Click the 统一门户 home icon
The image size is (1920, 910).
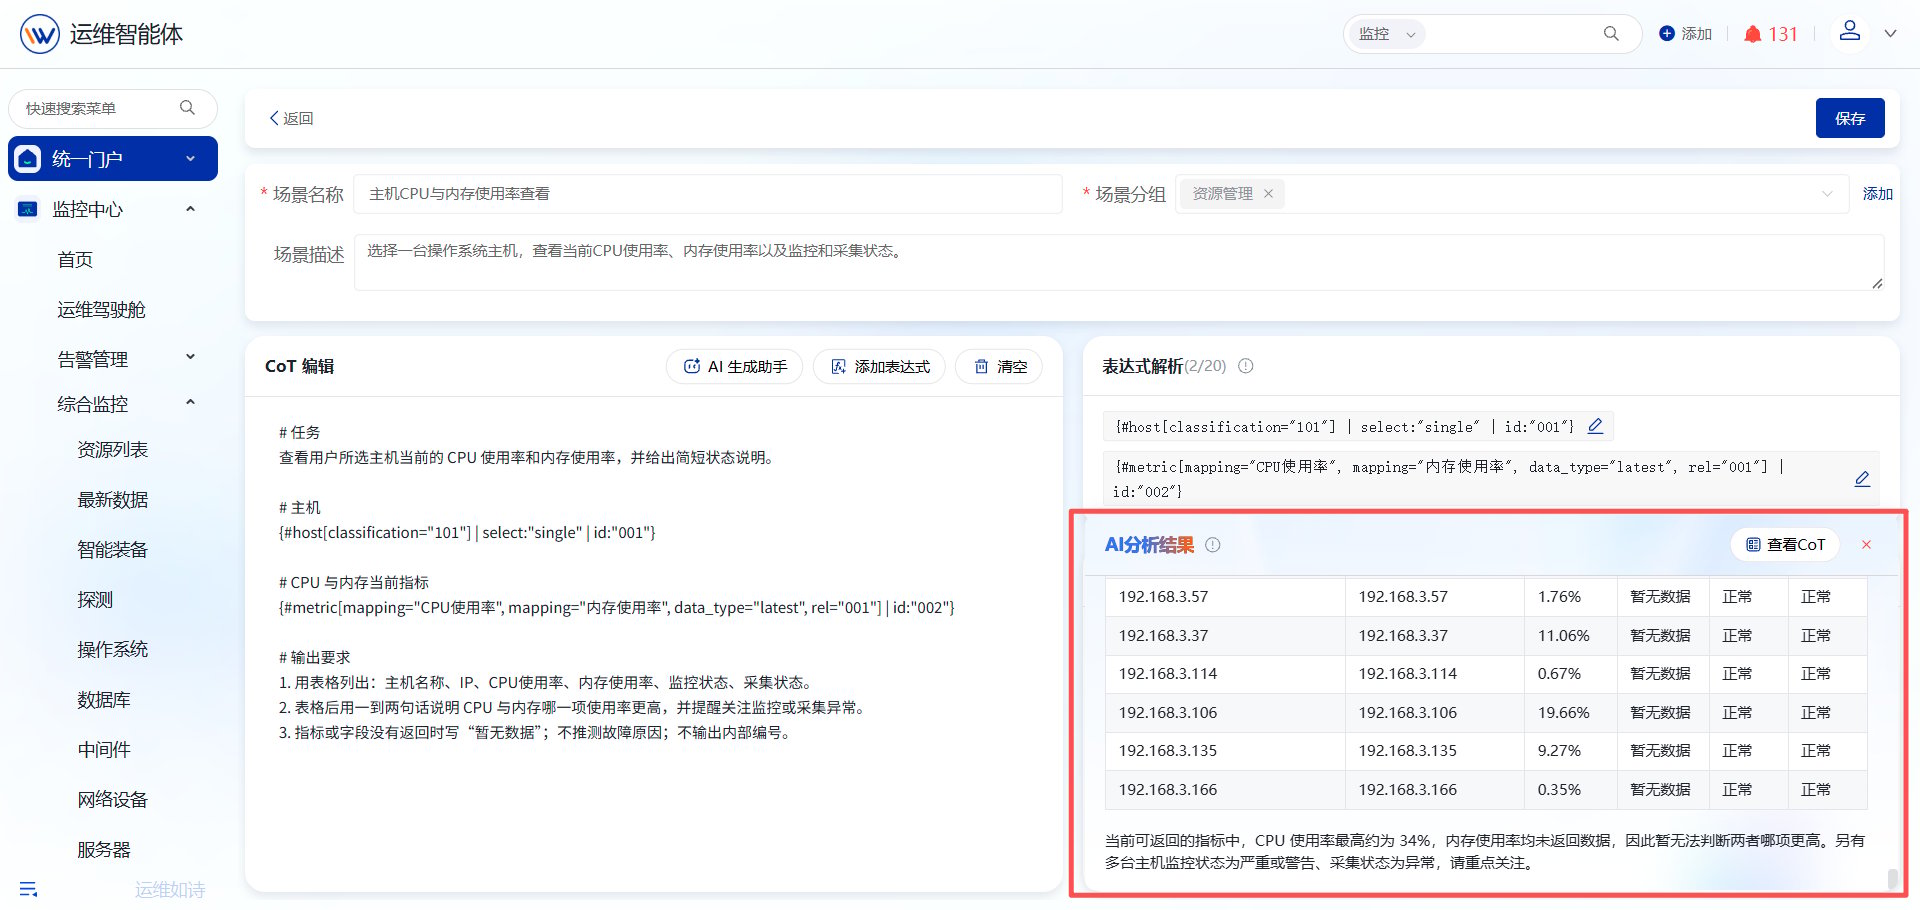(28, 159)
